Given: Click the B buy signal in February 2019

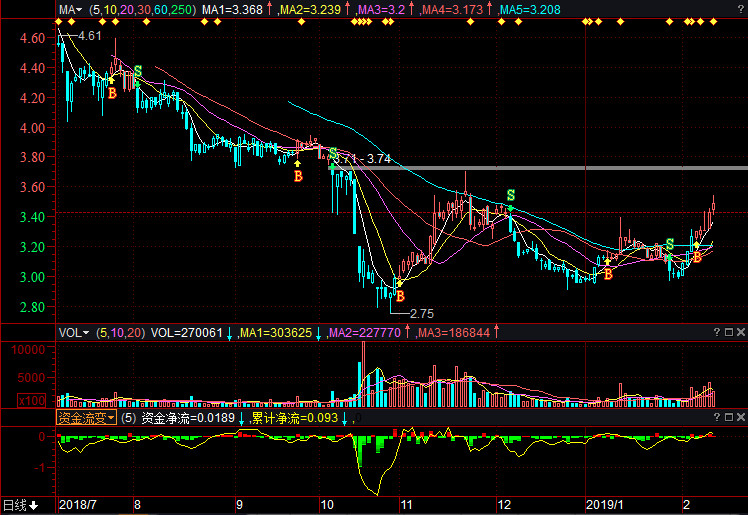Looking at the screenshot, I should click(x=697, y=258).
